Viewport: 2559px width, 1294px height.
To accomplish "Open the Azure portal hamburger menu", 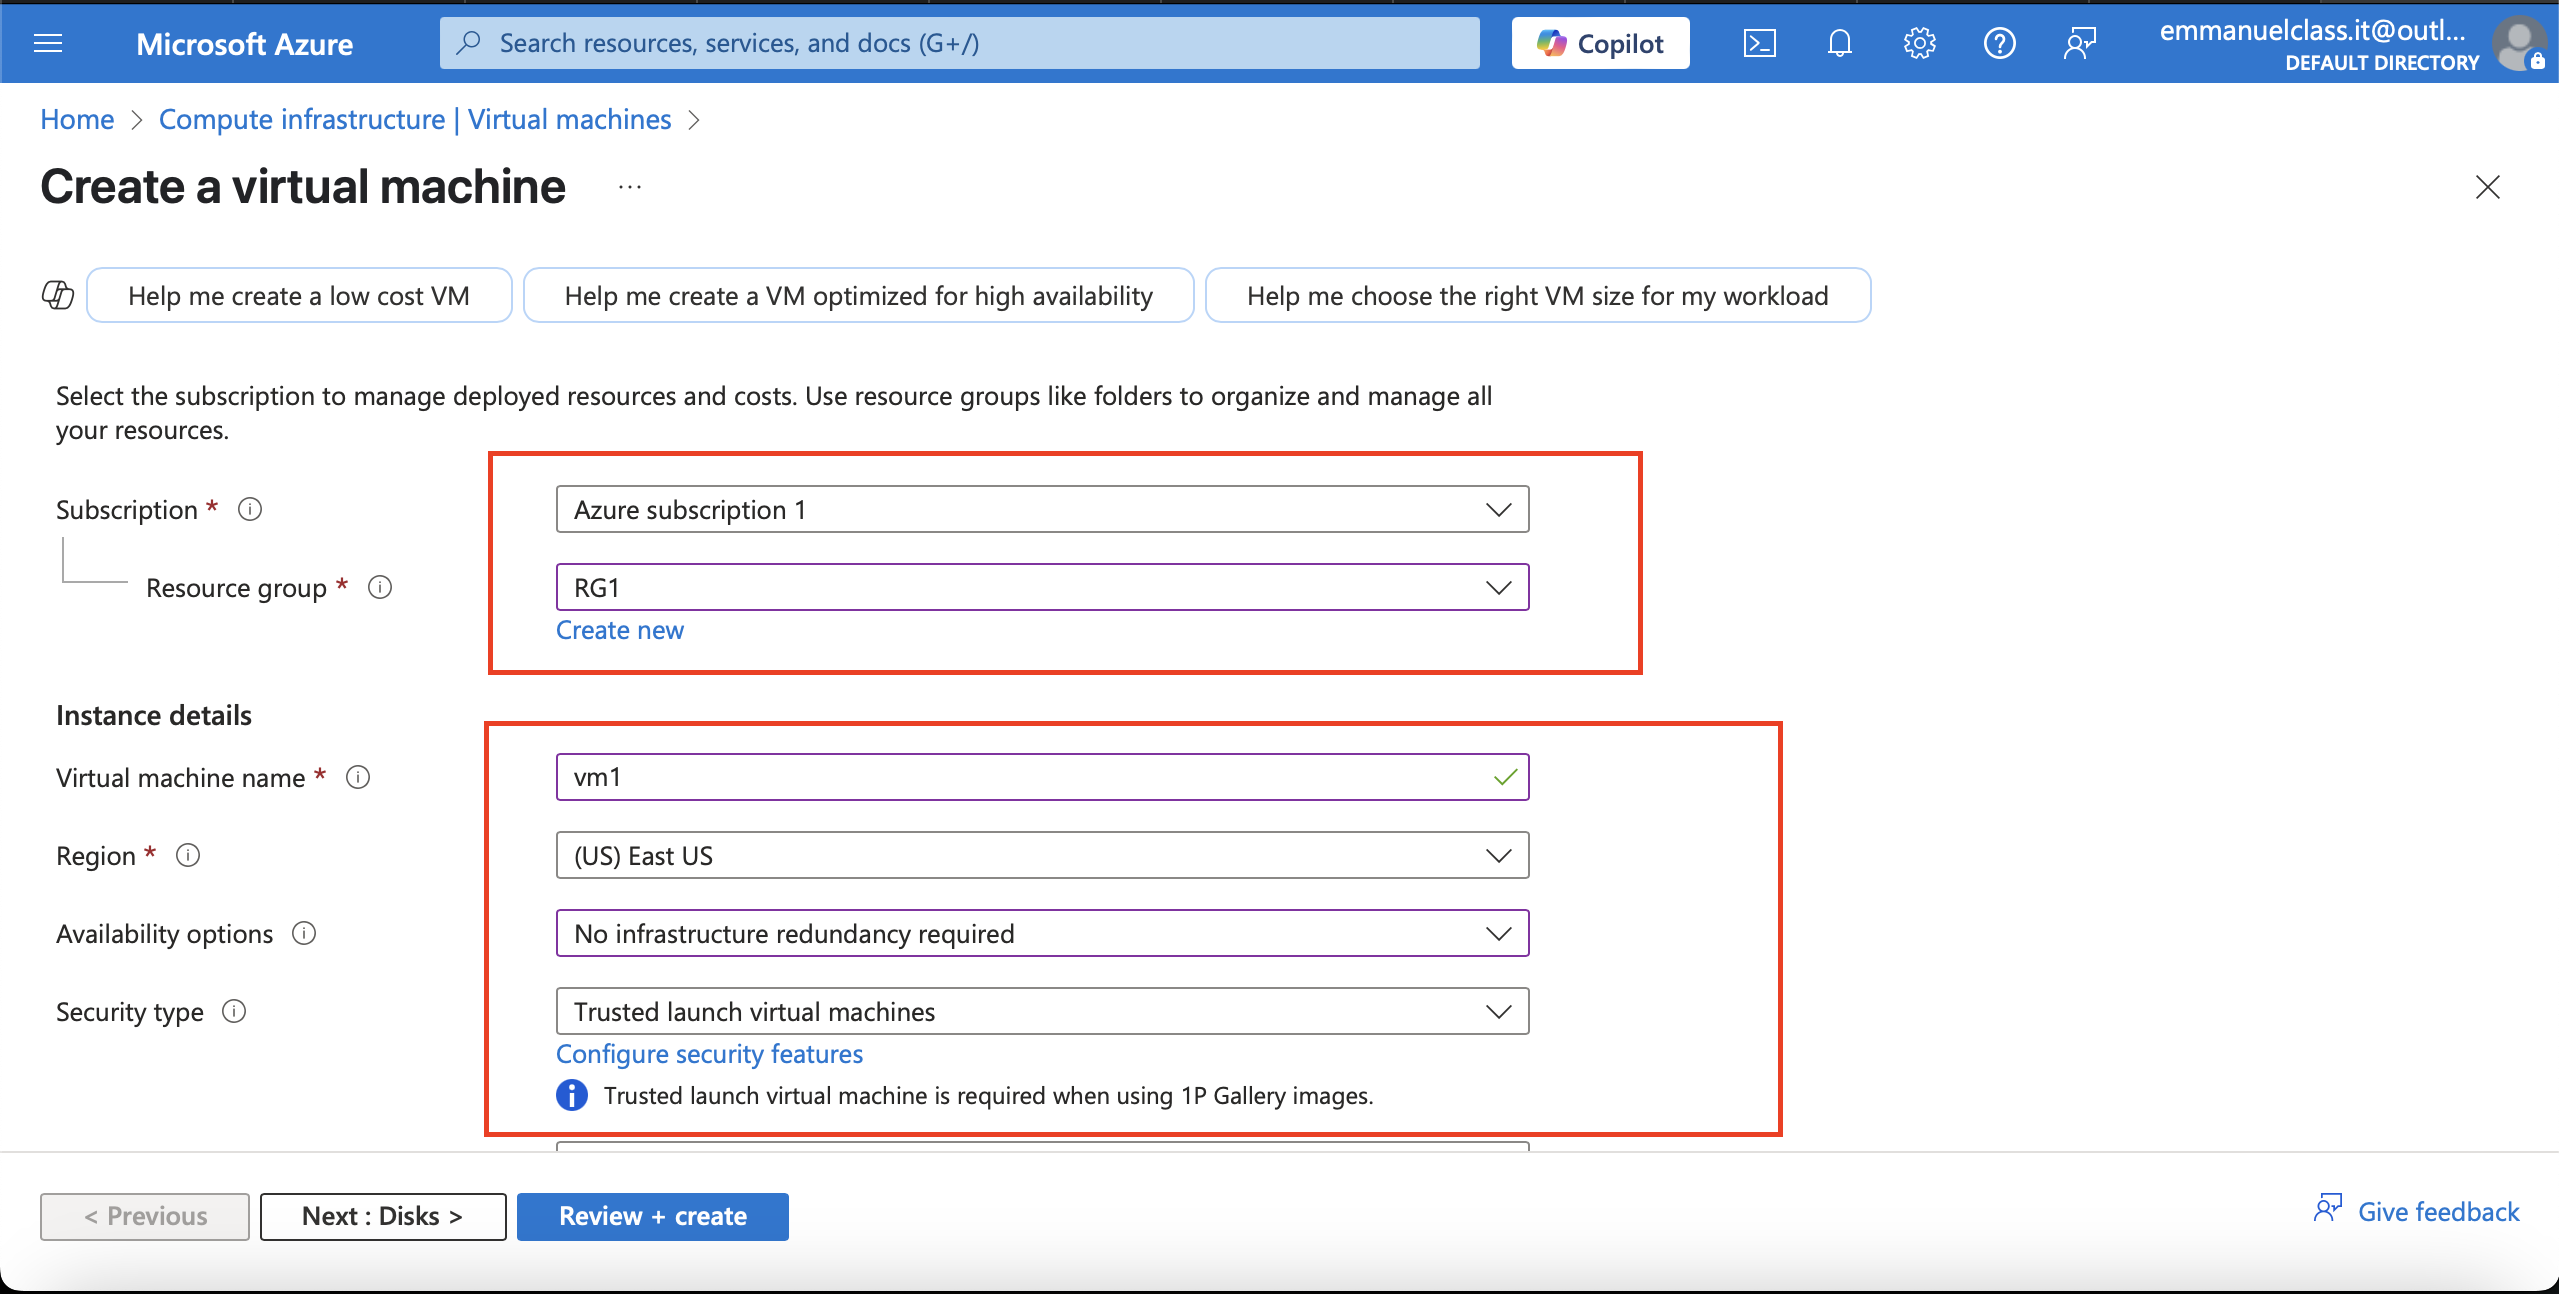I will click(48, 43).
